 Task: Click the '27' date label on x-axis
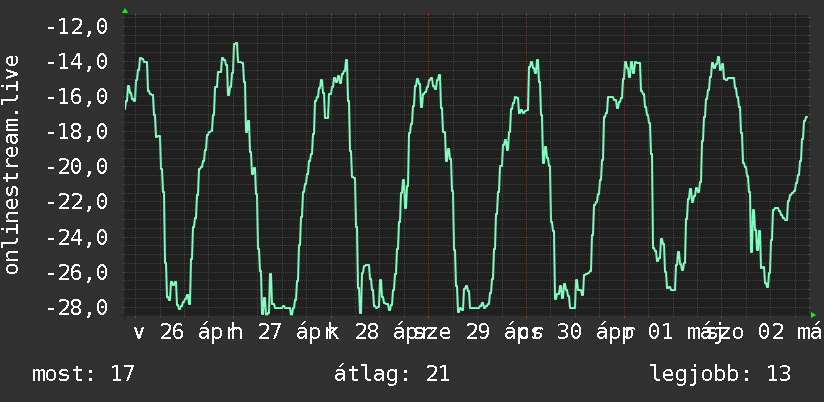pos(270,332)
